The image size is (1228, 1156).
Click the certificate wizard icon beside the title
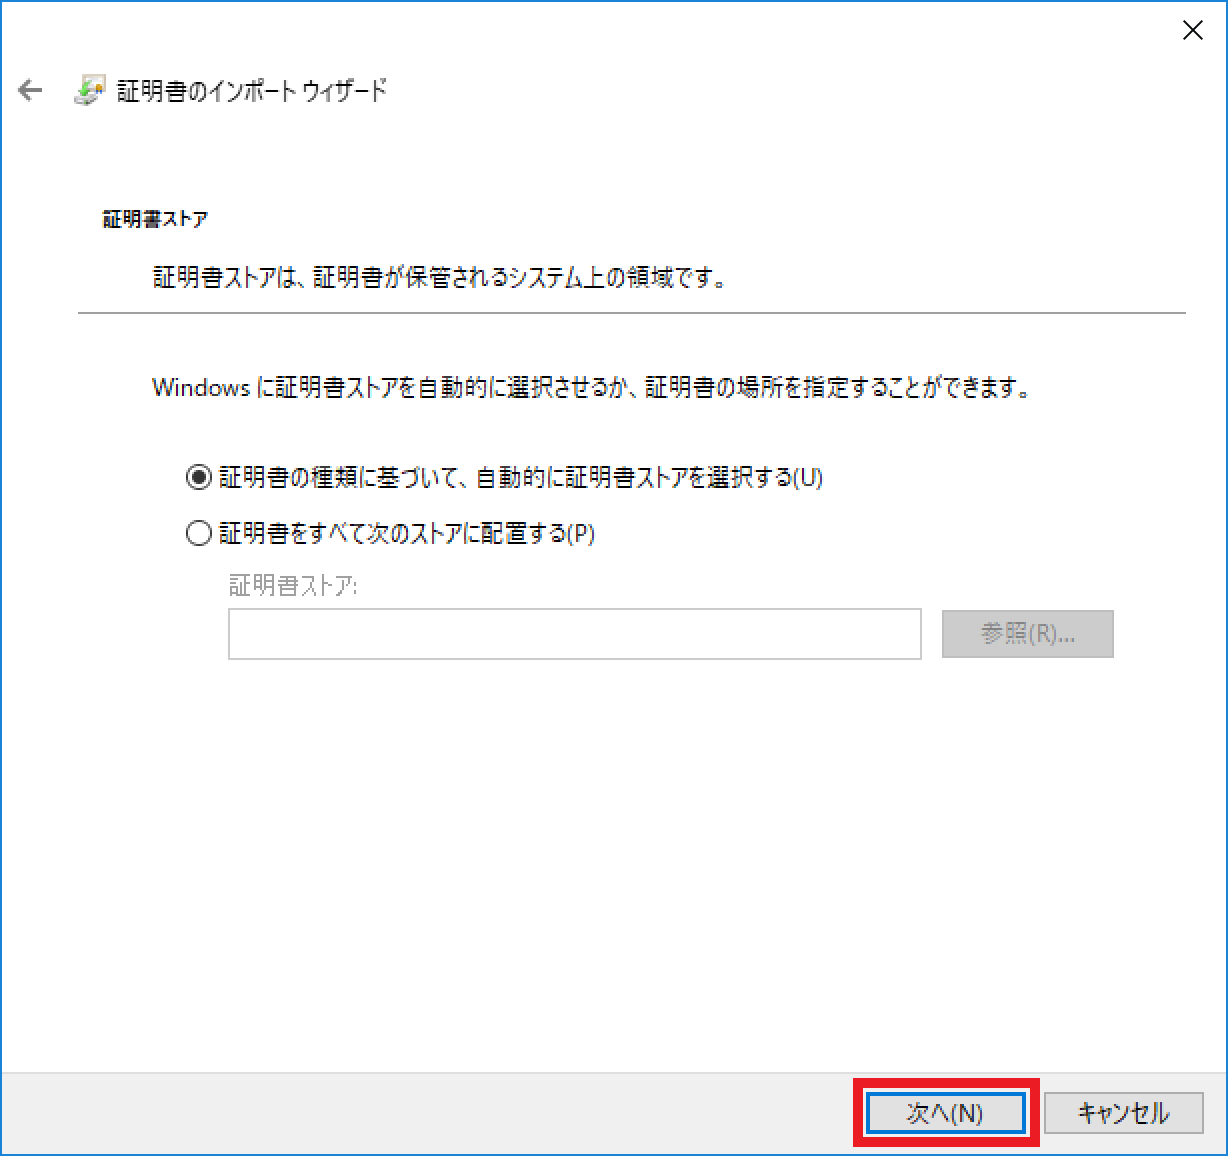(x=90, y=91)
